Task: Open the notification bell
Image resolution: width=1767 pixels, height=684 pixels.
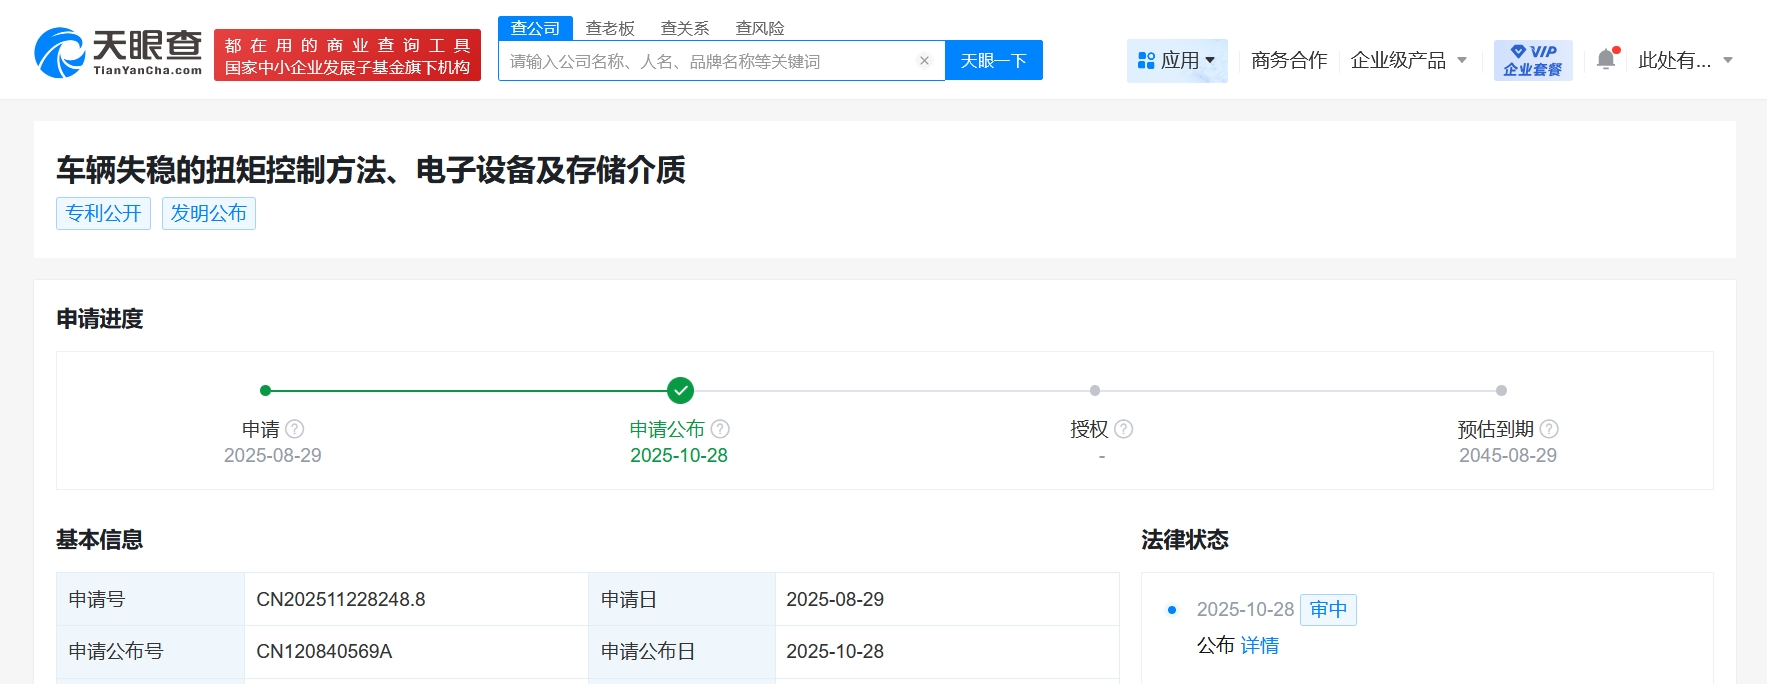Action: (x=1606, y=59)
